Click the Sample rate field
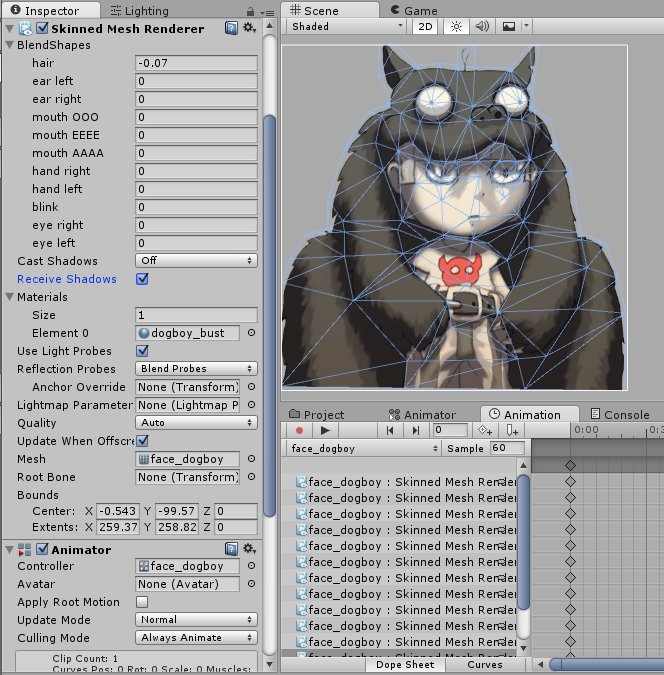Viewport: 664px width, 675px height. pos(507,448)
